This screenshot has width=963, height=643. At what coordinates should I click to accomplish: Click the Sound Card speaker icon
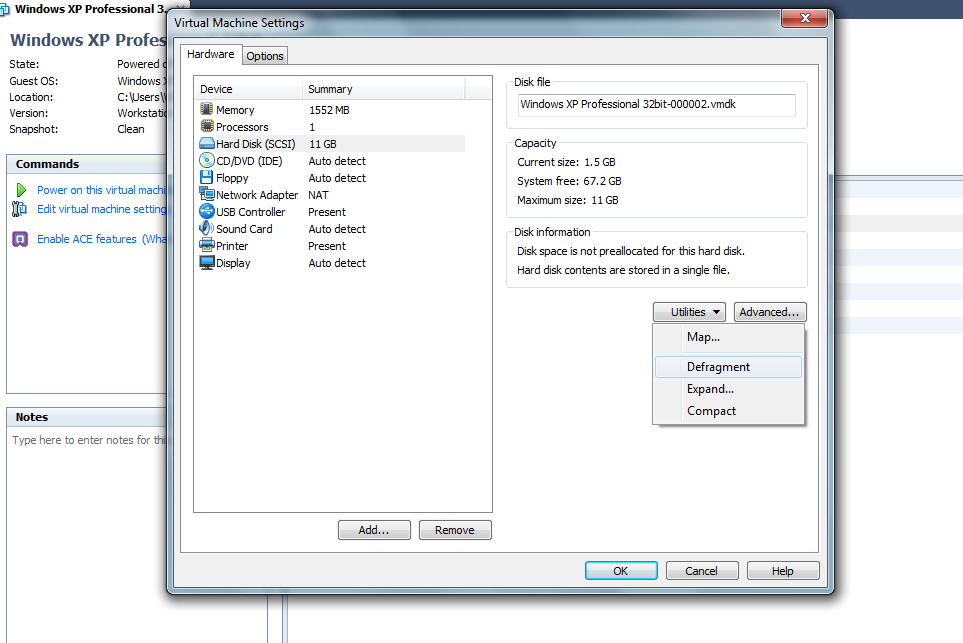206,228
